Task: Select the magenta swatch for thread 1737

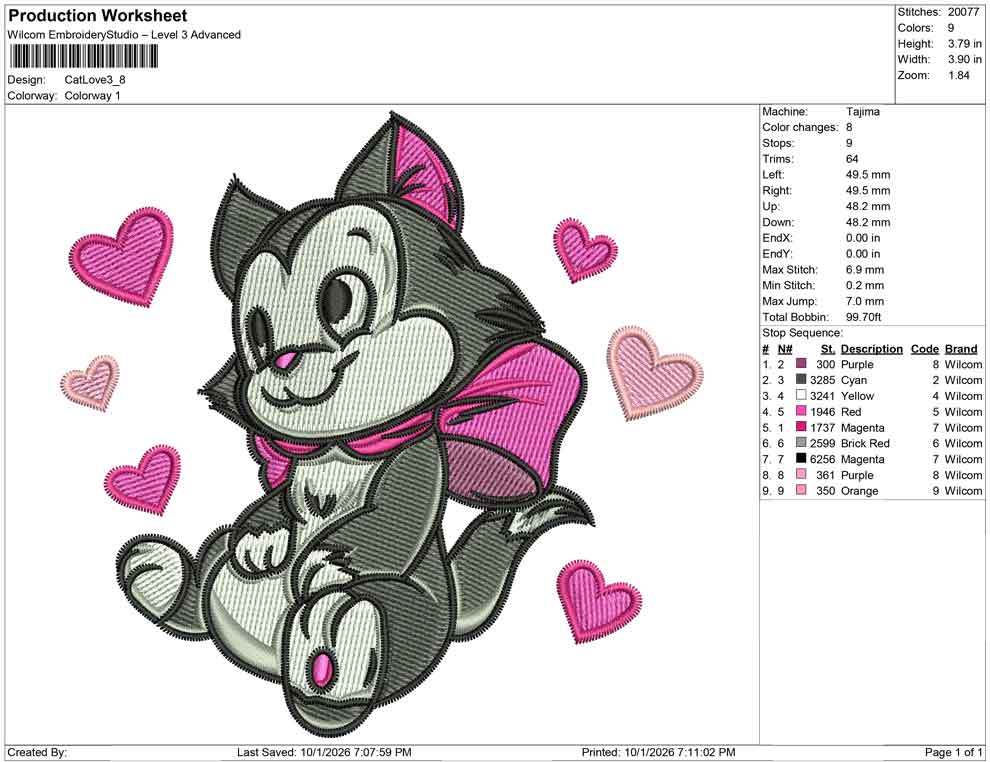Action: [x=801, y=427]
